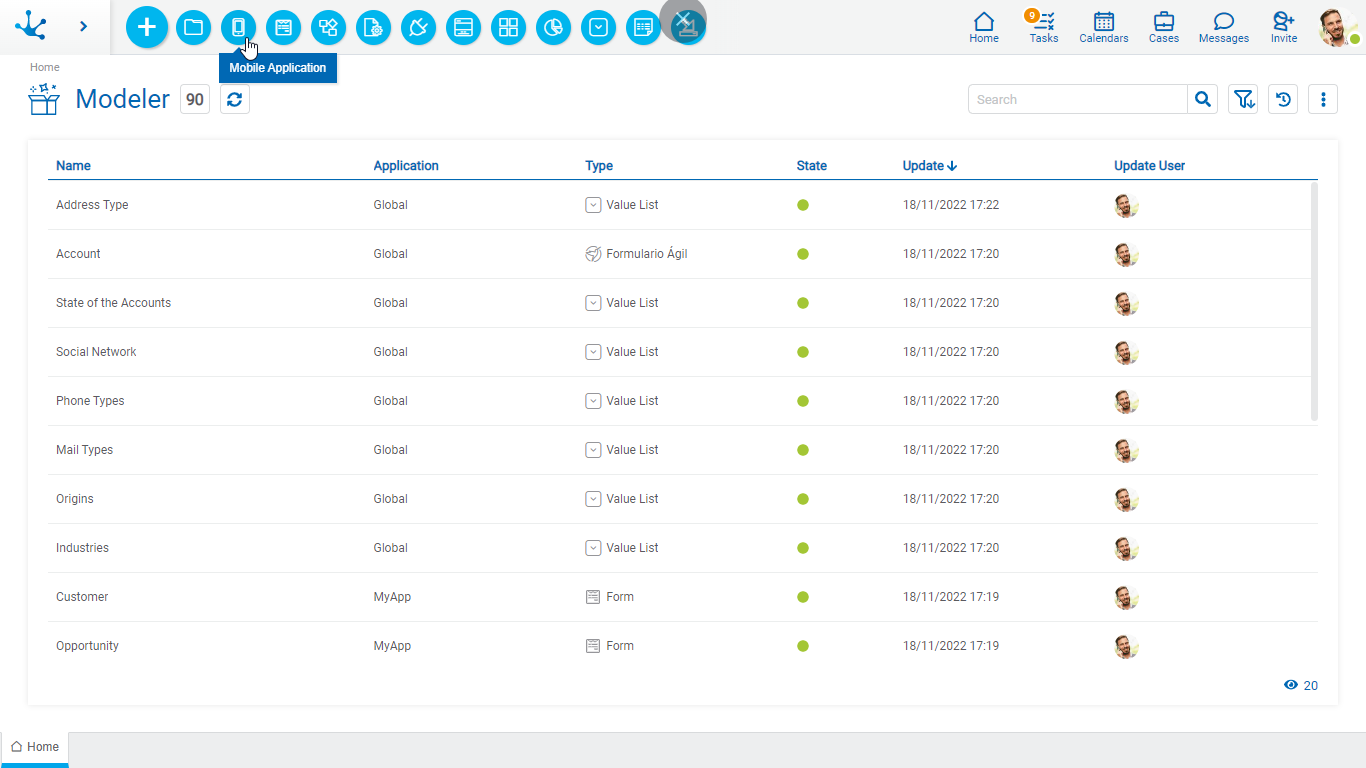The width and height of the screenshot is (1366, 768).
Task: Click the plus button to create new object
Action: click(x=147, y=27)
